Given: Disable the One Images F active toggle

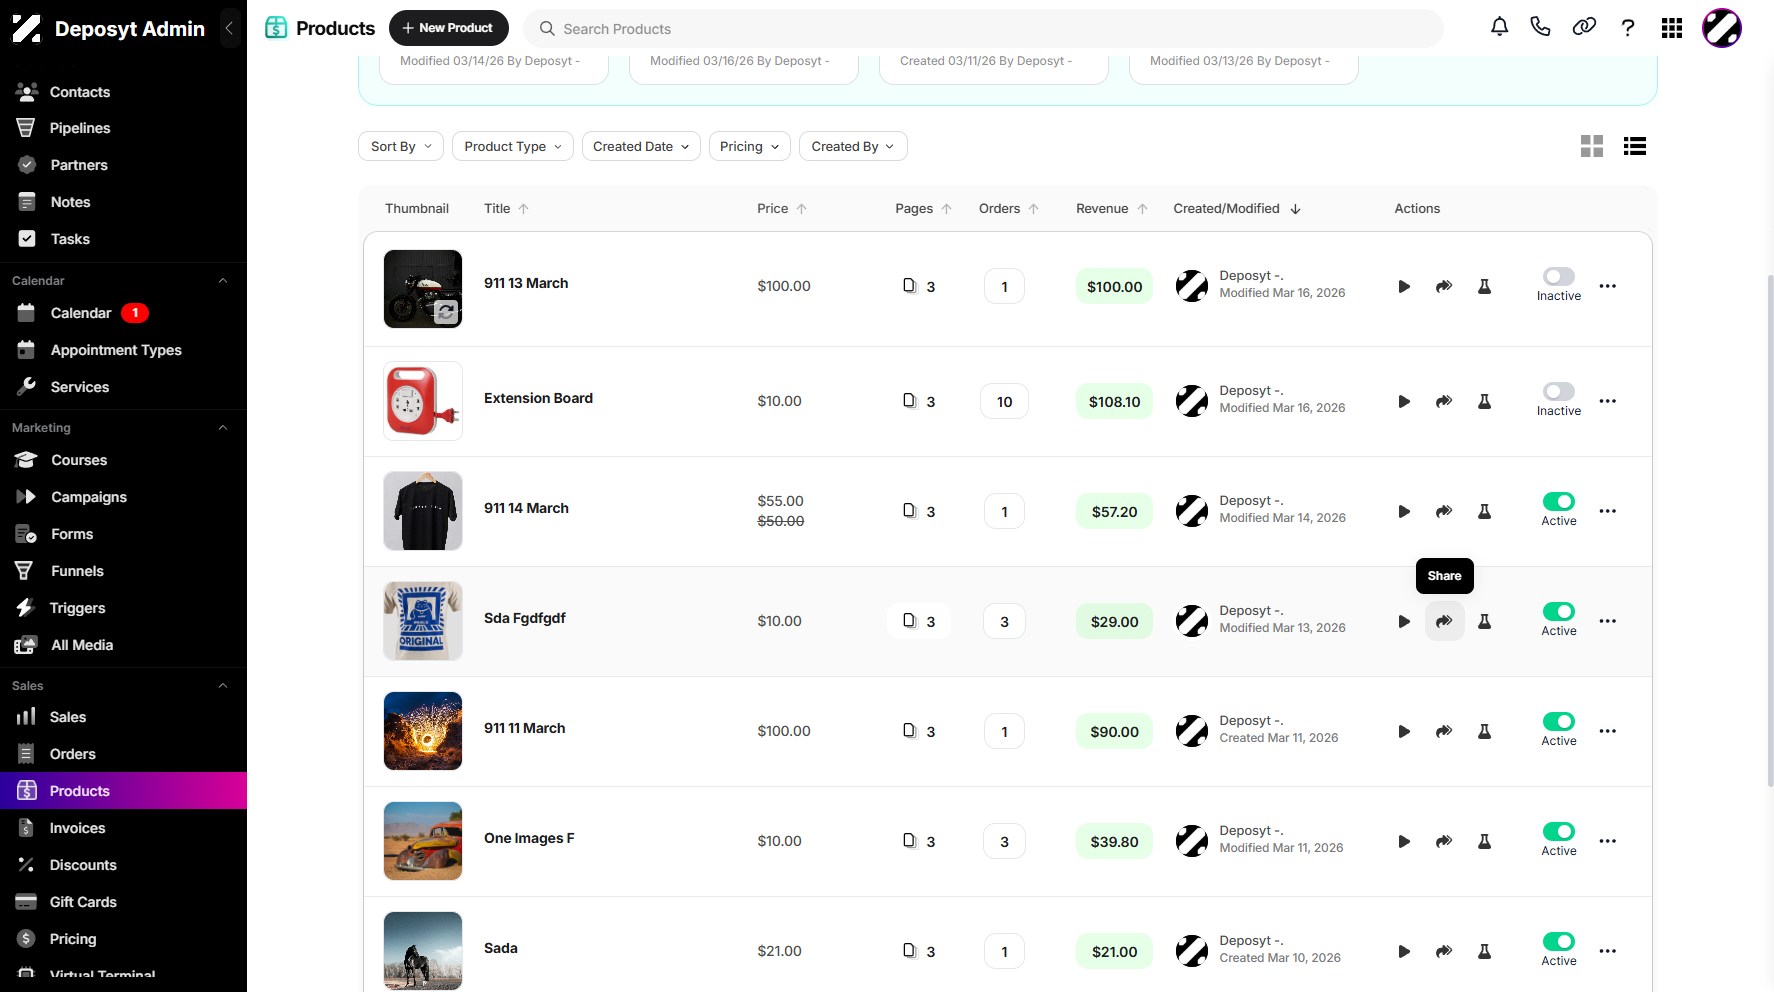Looking at the screenshot, I should tap(1559, 831).
